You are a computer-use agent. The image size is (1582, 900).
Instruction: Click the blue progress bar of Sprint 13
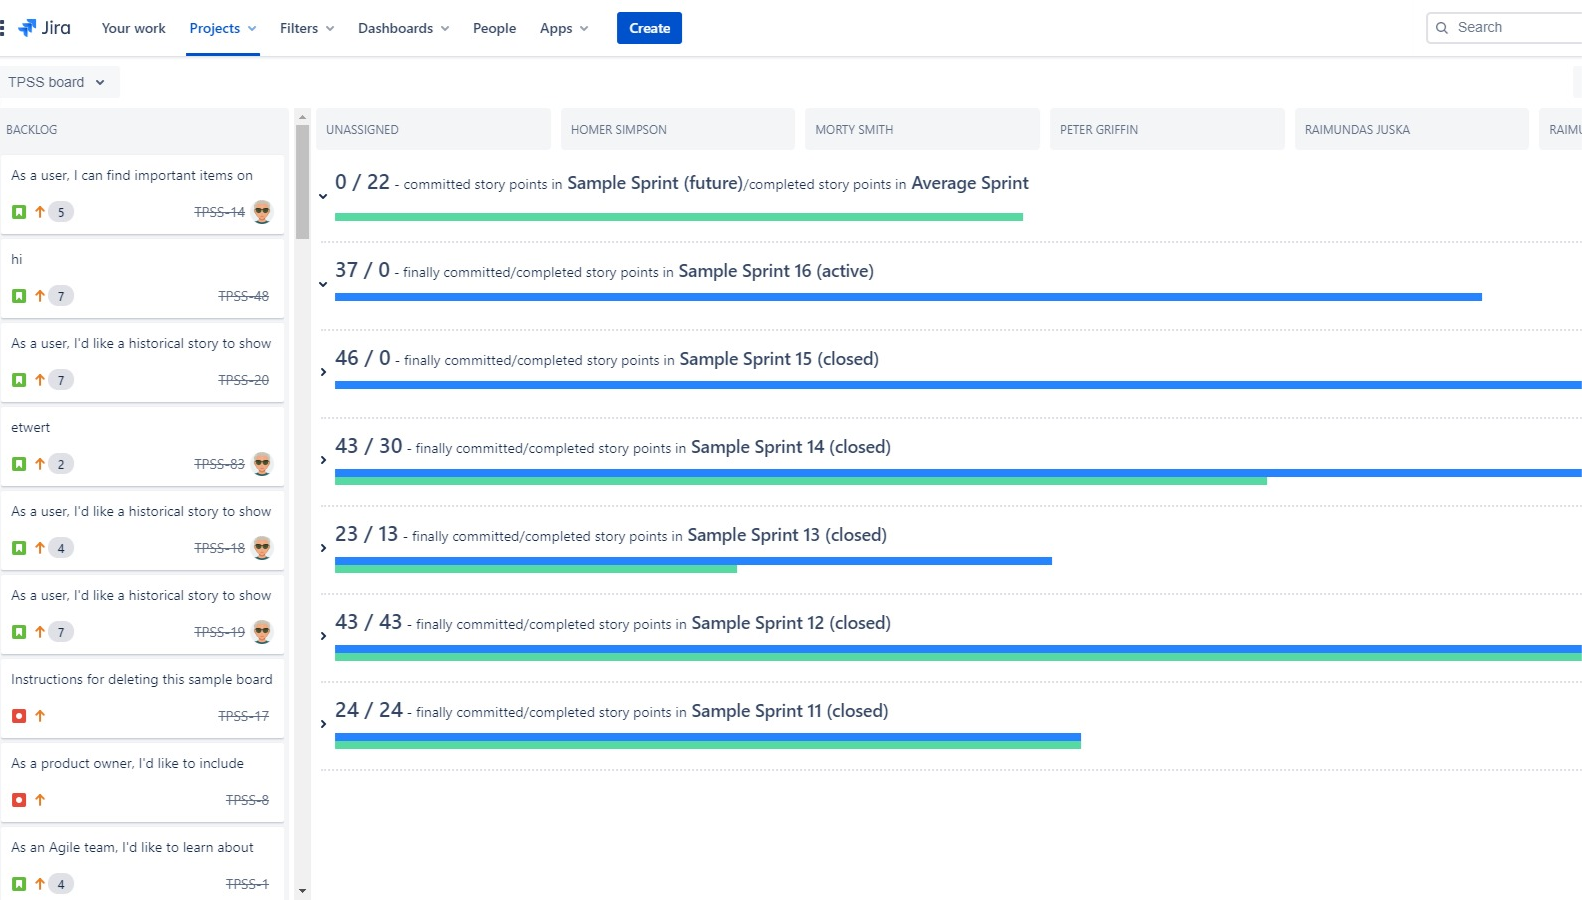(x=692, y=561)
